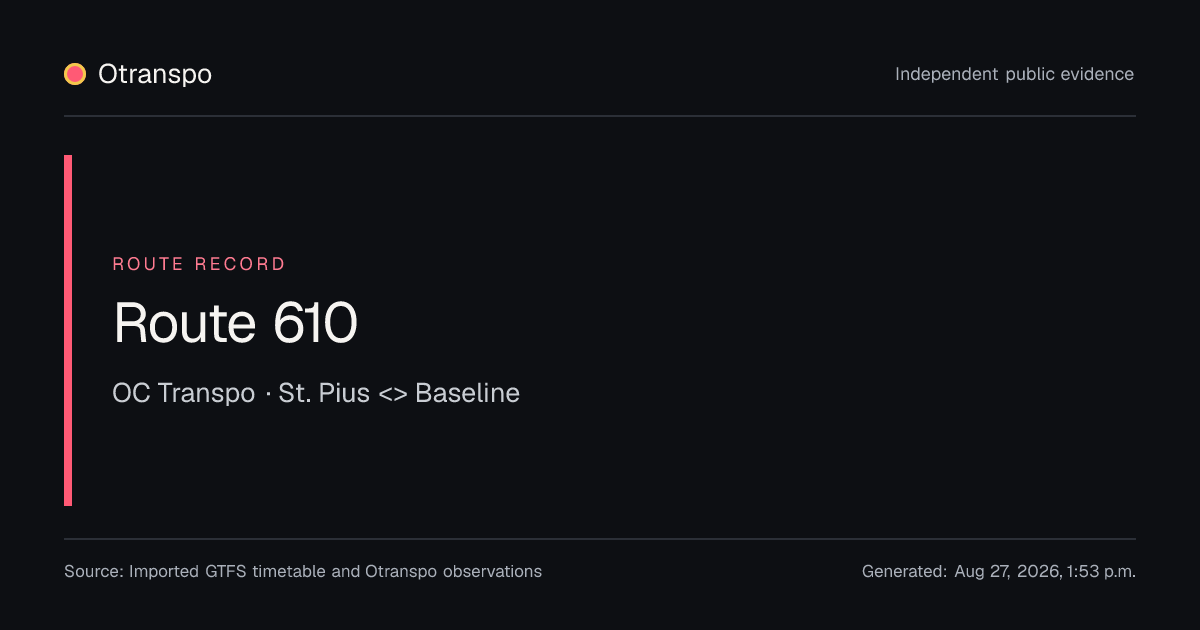Viewport: 1200px width, 630px height.
Task: Click the middle dot separator after OC Transpo
Action: [x=267, y=394]
